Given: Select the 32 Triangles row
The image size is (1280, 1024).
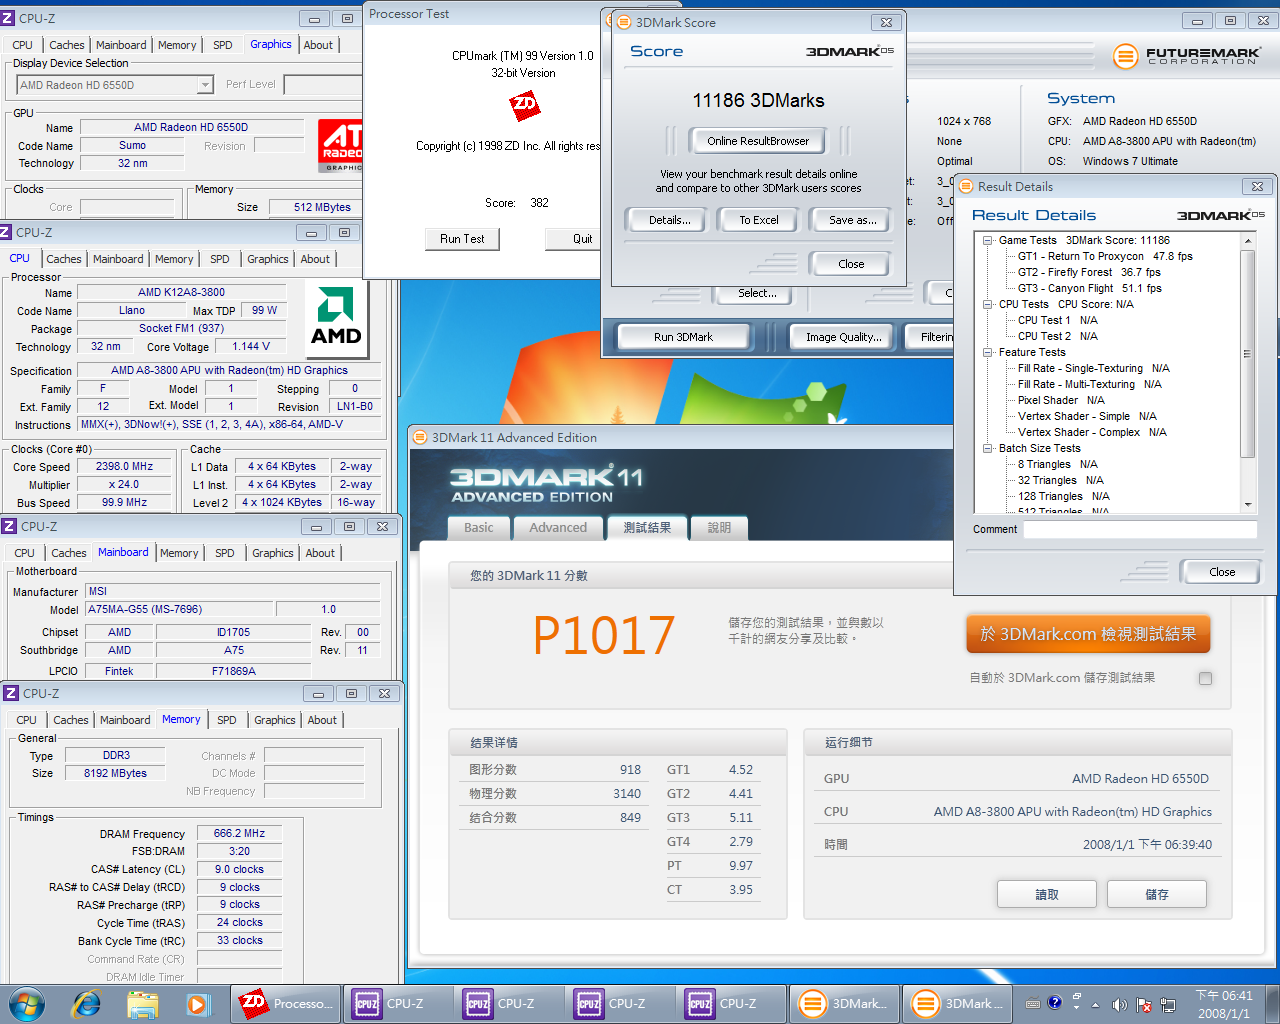Looking at the screenshot, I should pyautogui.click(x=1061, y=480).
